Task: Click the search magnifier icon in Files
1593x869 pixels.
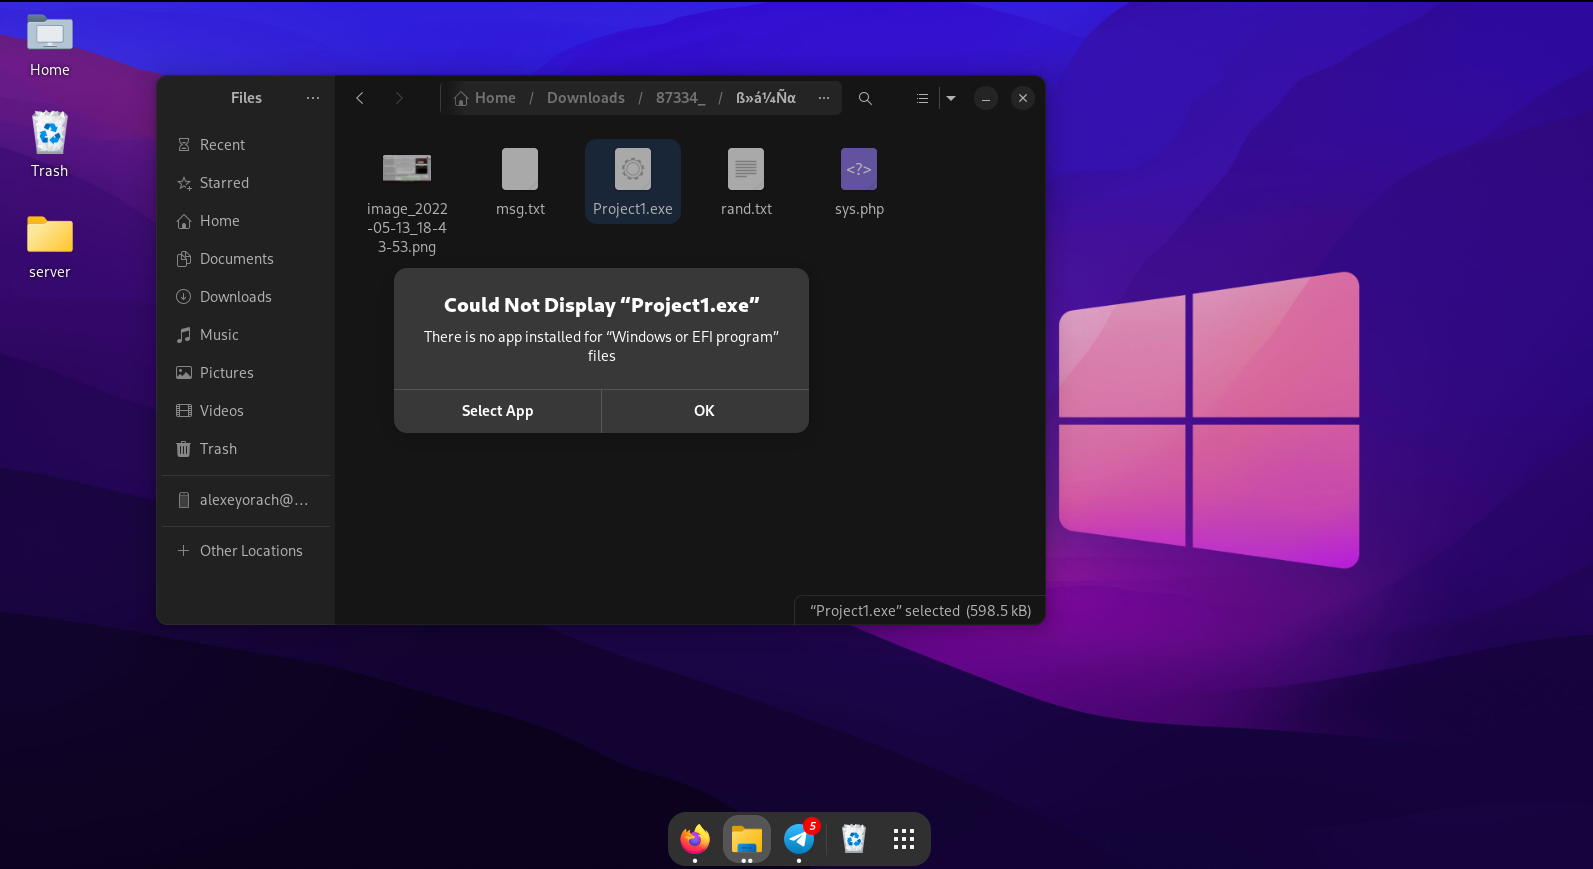Action: pyautogui.click(x=865, y=98)
